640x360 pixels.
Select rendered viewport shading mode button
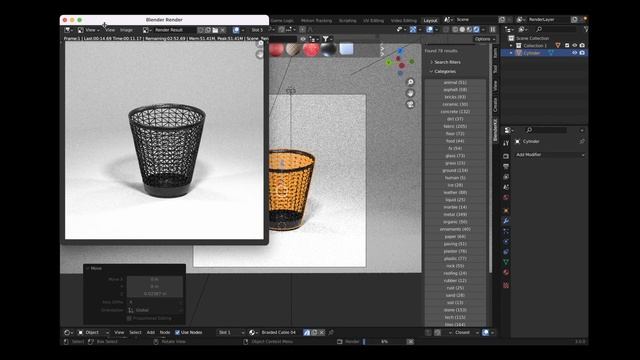pyautogui.click(x=476, y=29)
